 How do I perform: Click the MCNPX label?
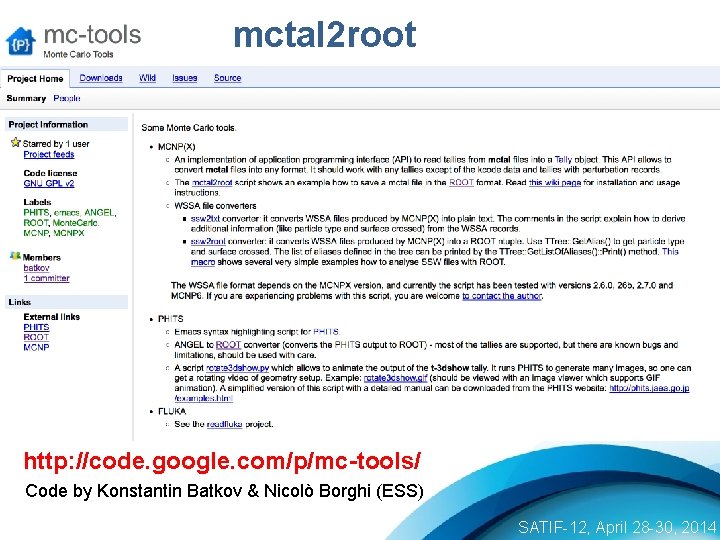(69, 233)
